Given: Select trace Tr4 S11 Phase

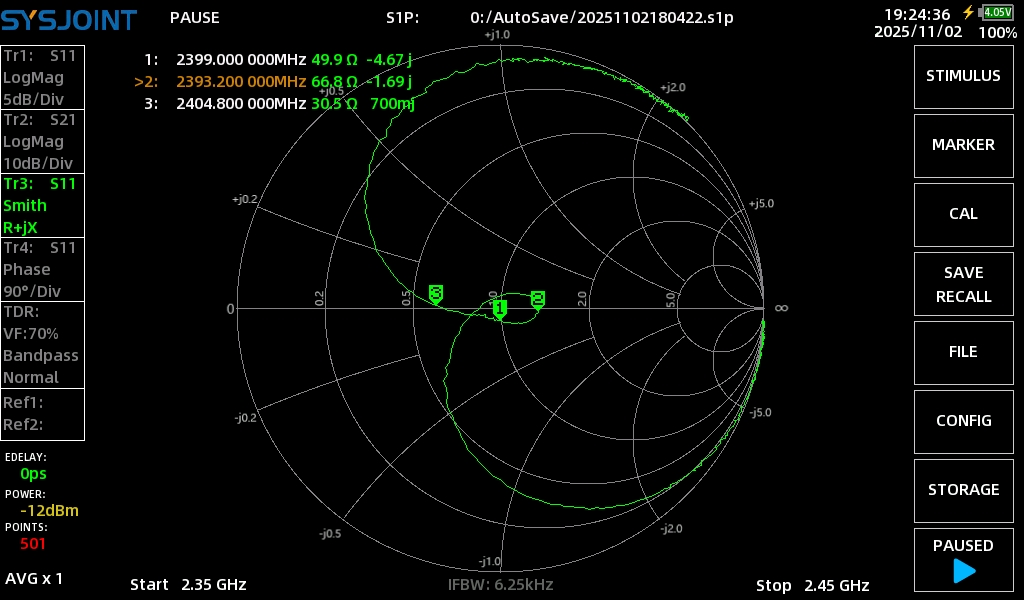Looking at the screenshot, I should tap(42, 269).
